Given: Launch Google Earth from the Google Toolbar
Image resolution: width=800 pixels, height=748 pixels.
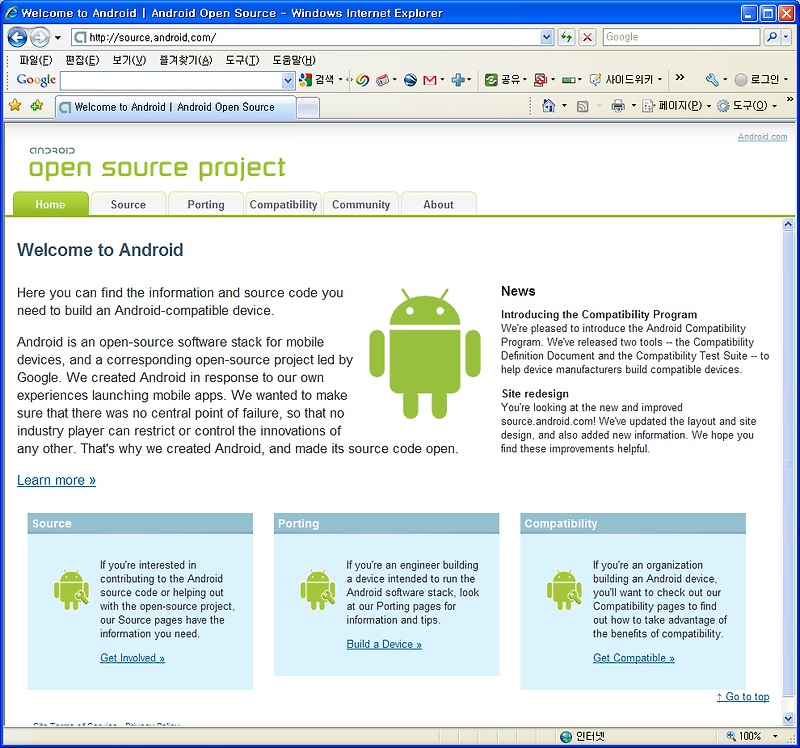Looking at the screenshot, I should click(410, 78).
